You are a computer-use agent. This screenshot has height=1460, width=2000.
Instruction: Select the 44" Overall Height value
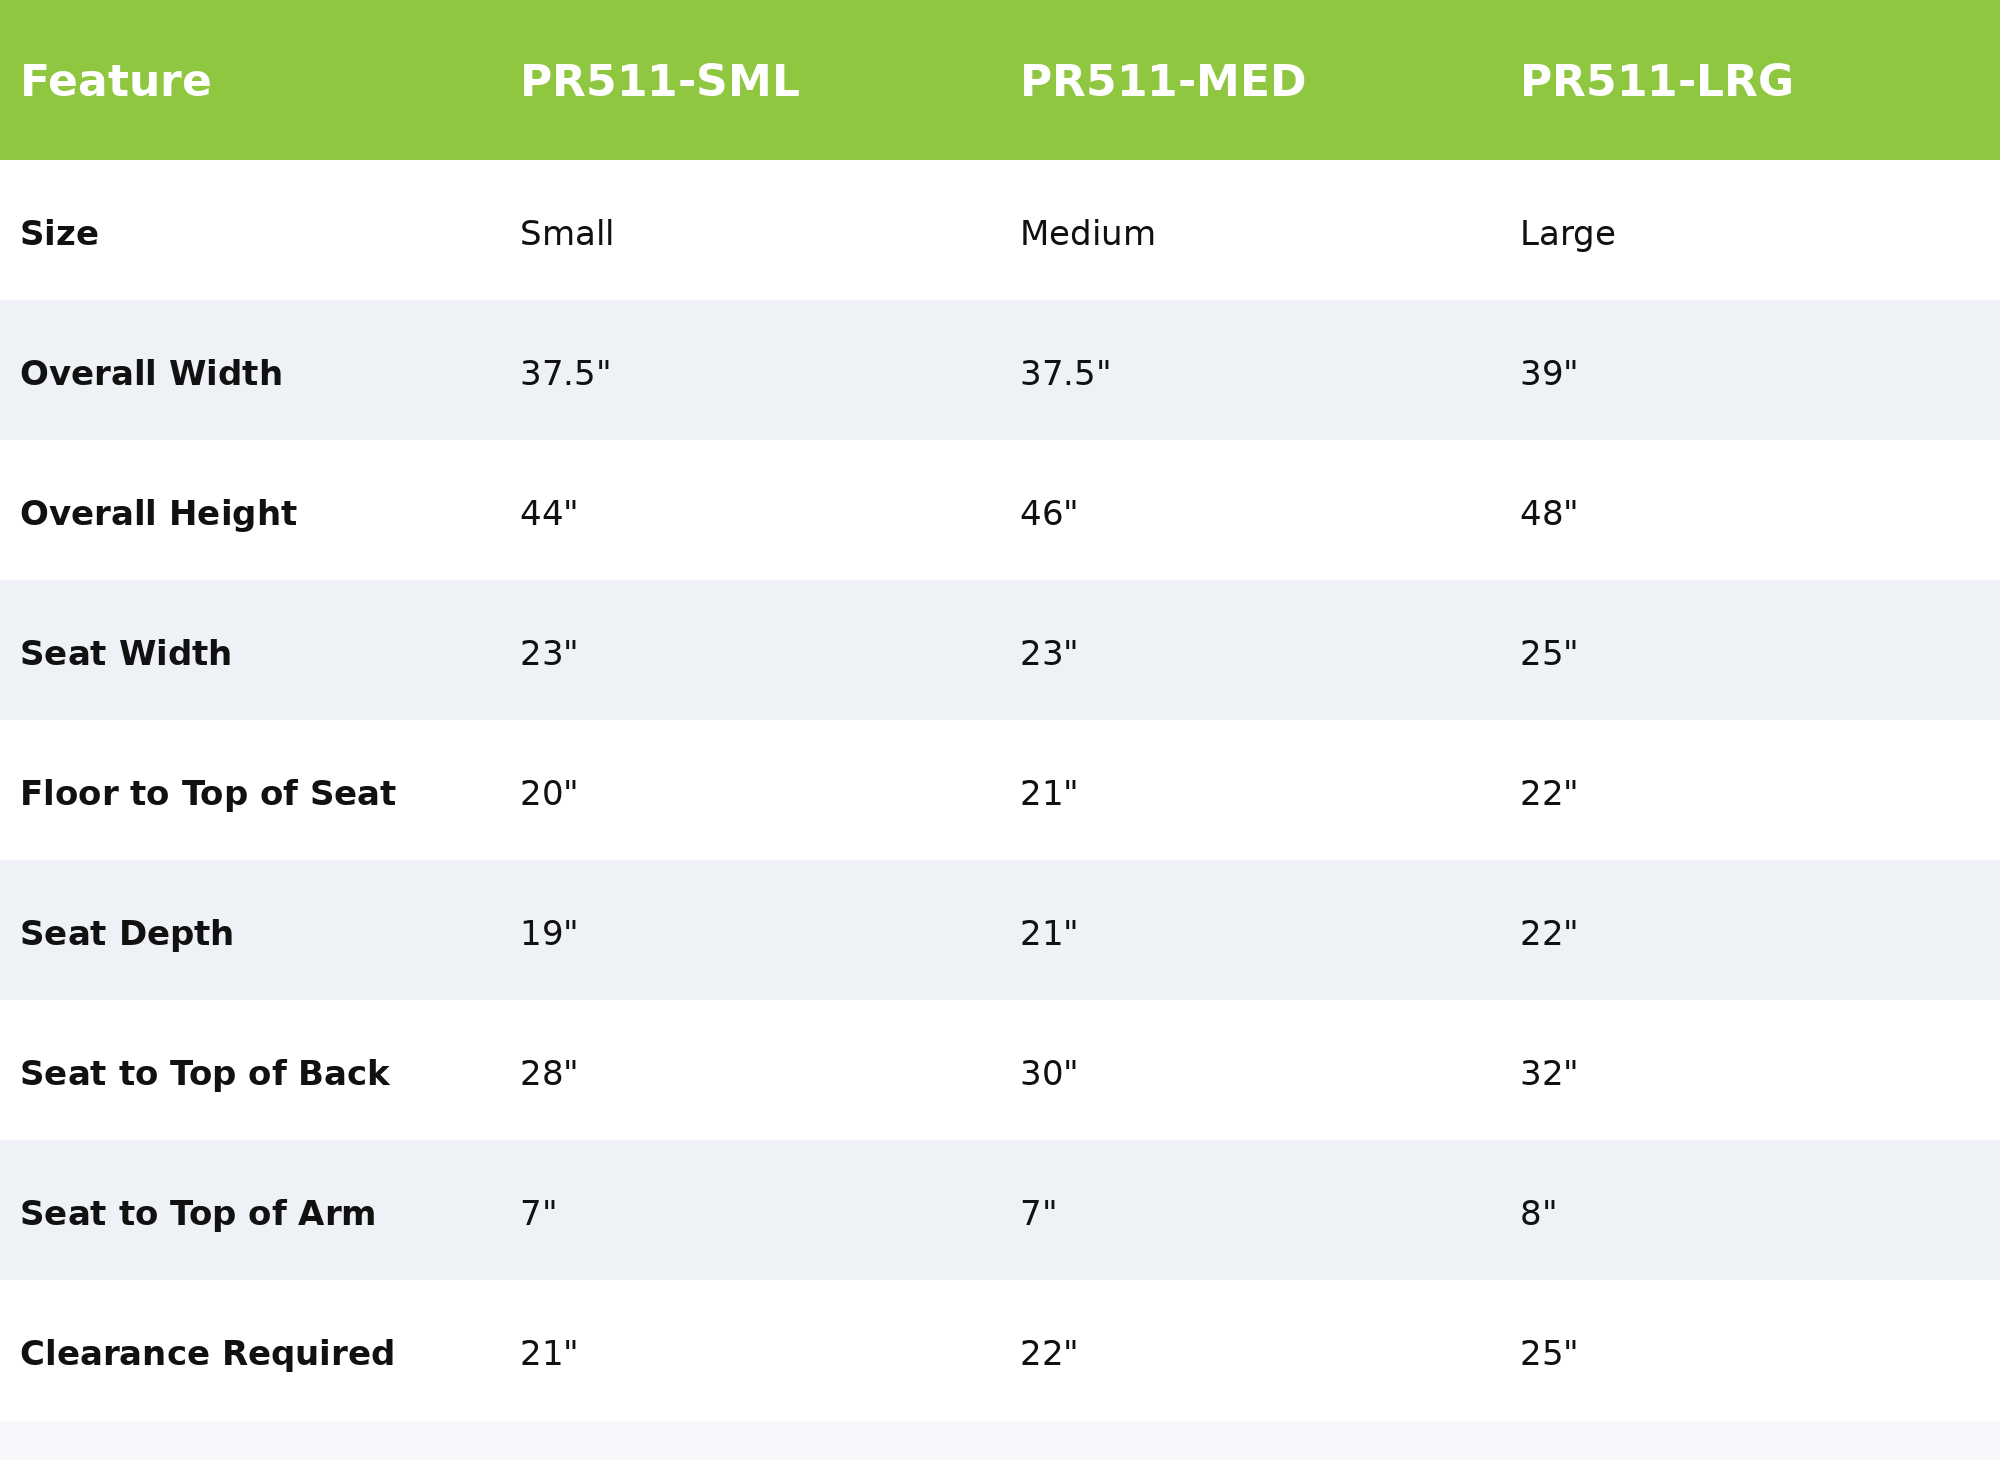pos(548,514)
